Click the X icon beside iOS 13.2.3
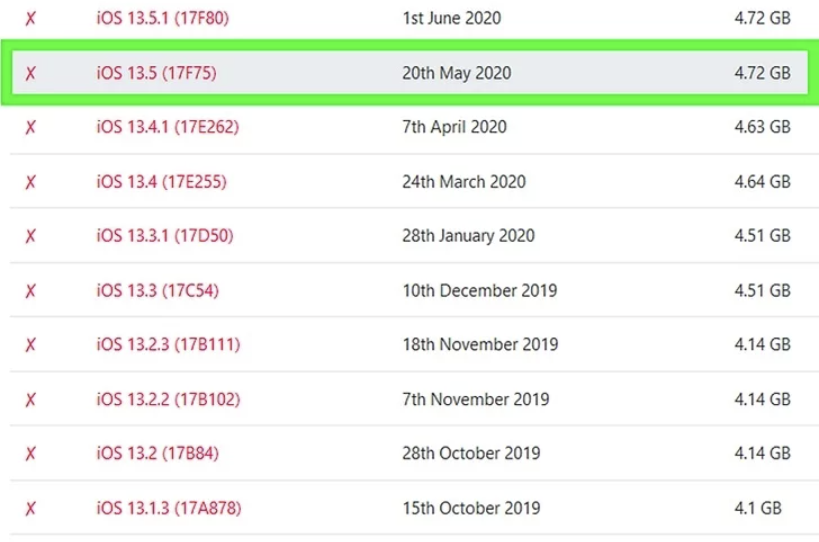This screenshot has height=542, width=819. coord(31,345)
